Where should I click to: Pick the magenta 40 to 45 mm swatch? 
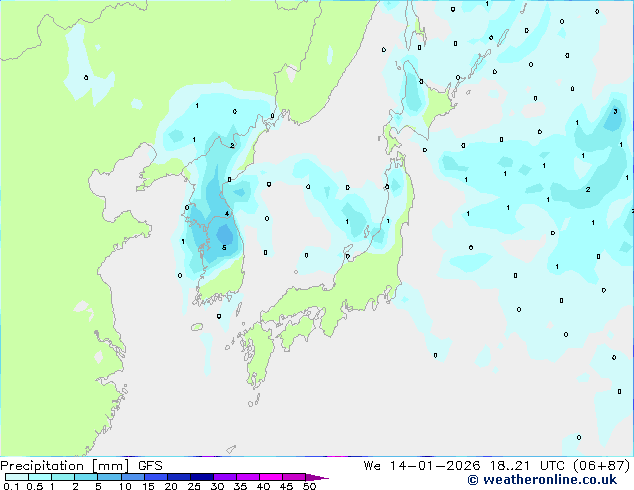271,477
